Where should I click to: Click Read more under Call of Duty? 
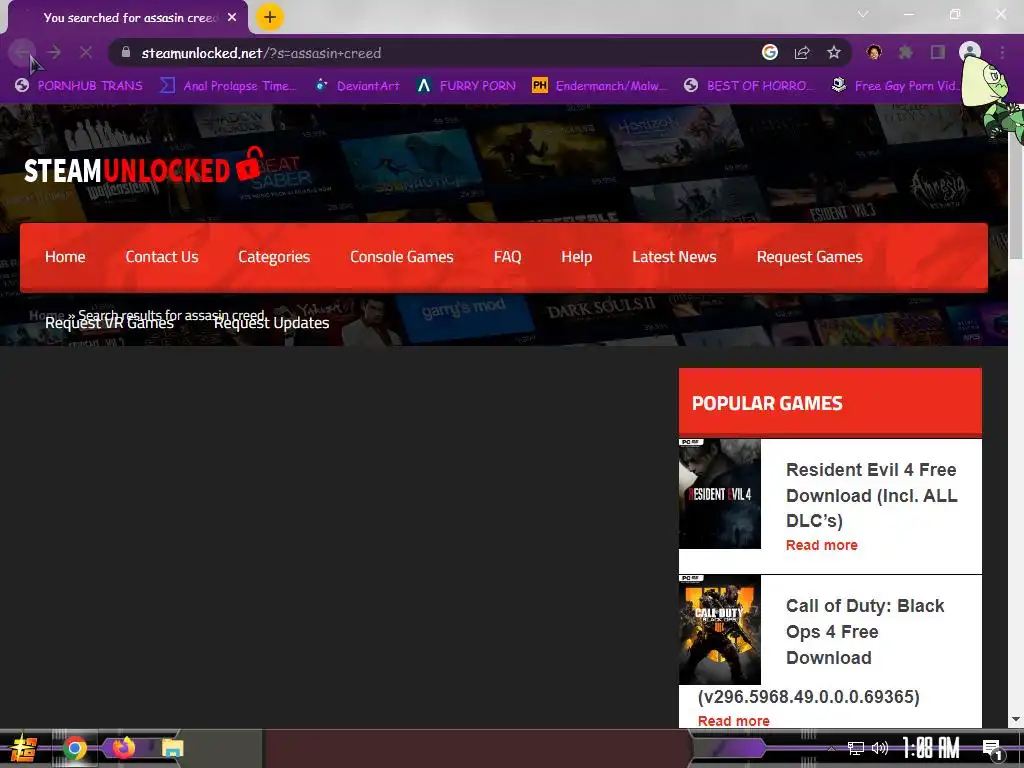tap(733, 721)
